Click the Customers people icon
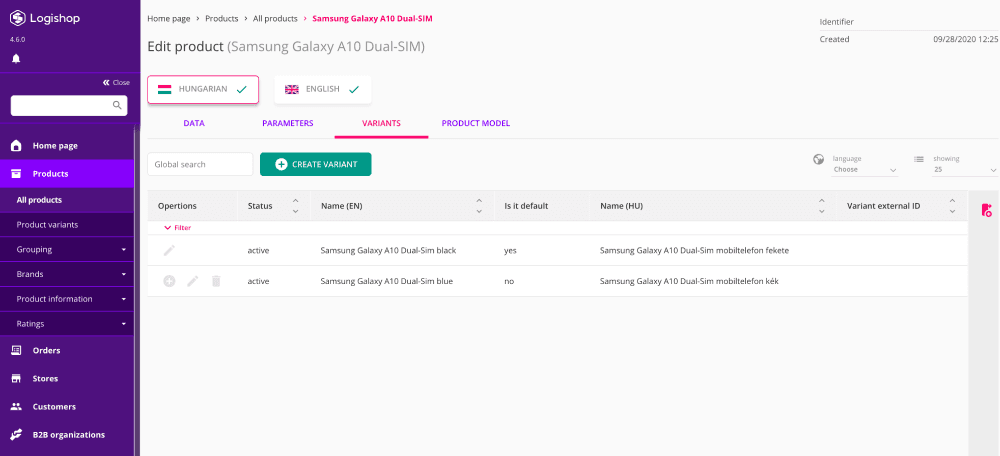 [x=17, y=406]
